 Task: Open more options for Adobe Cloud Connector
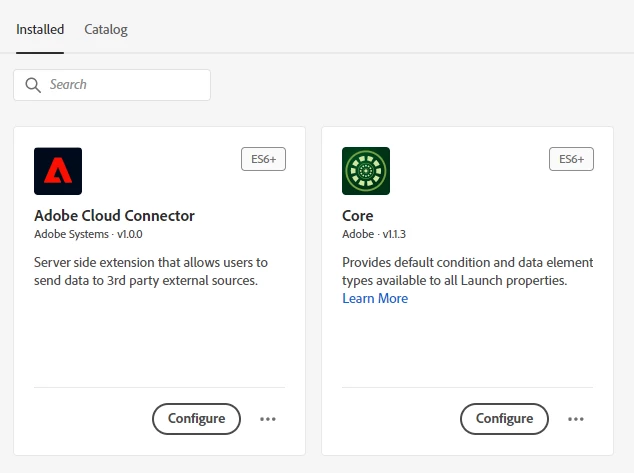[x=268, y=419]
